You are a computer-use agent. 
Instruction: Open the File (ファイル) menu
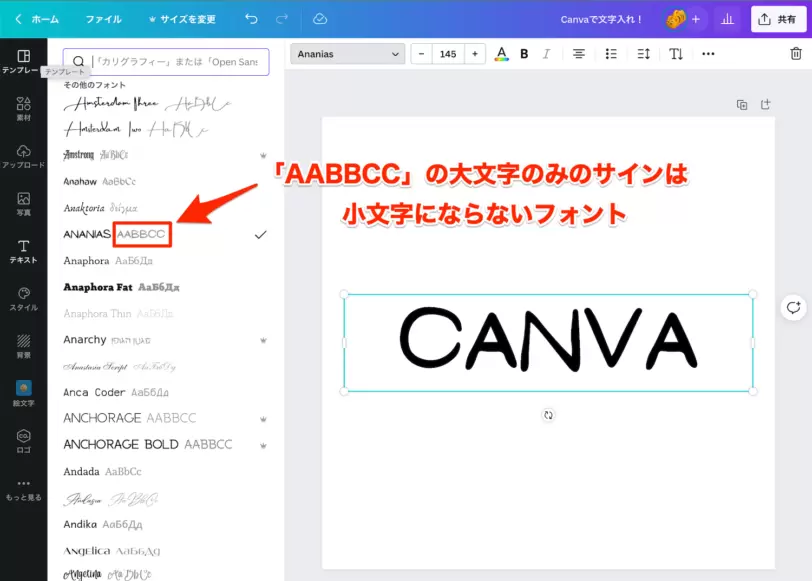click(103, 19)
